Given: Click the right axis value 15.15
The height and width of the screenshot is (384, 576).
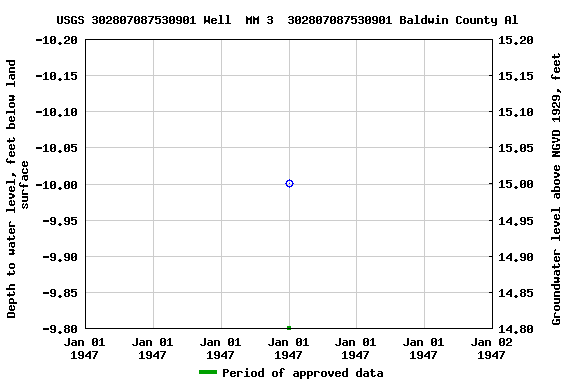Looking at the screenshot, I should coord(515,76).
